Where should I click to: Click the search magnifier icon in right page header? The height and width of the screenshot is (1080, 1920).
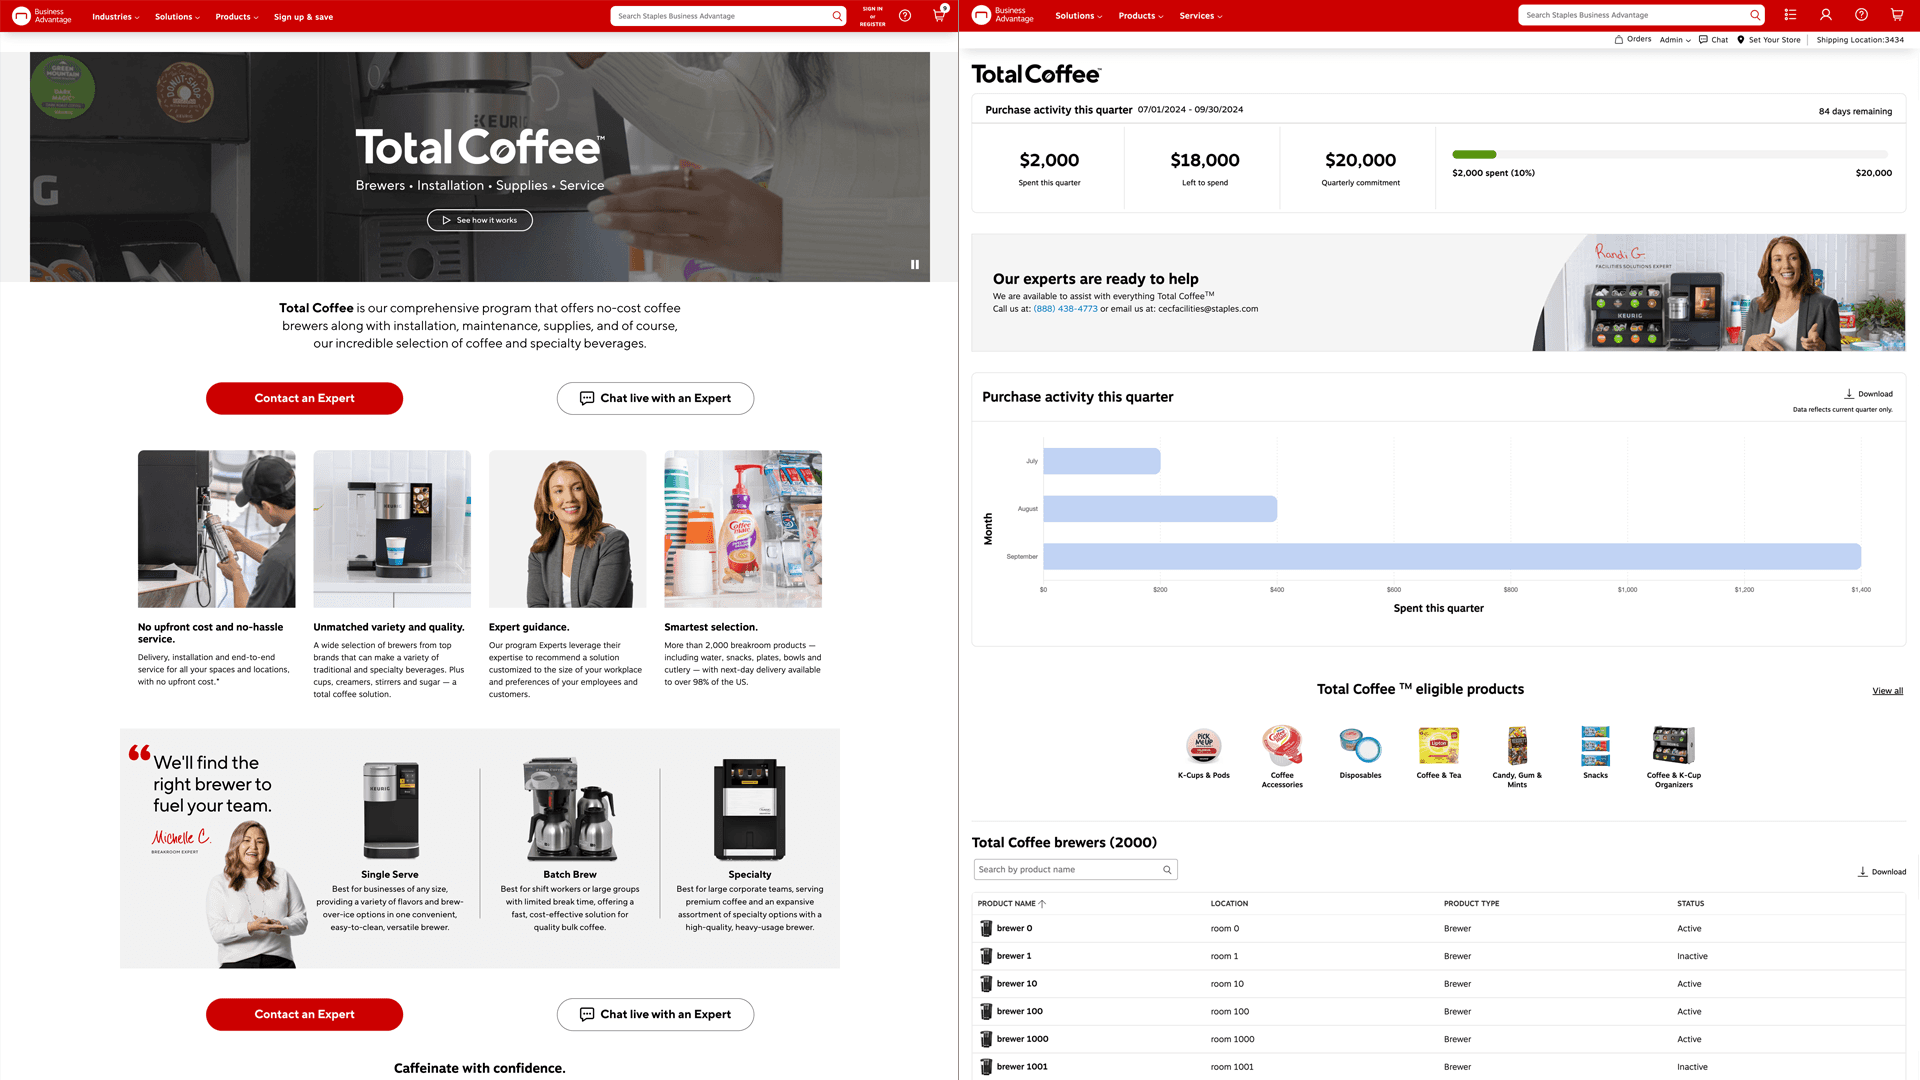pos(1755,15)
